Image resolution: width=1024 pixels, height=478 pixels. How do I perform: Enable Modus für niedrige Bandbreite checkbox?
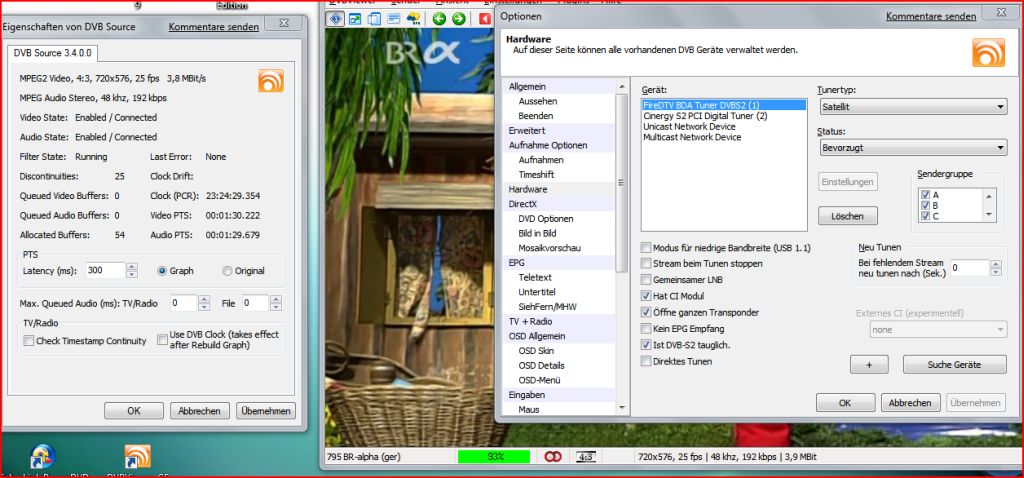pyautogui.click(x=646, y=248)
